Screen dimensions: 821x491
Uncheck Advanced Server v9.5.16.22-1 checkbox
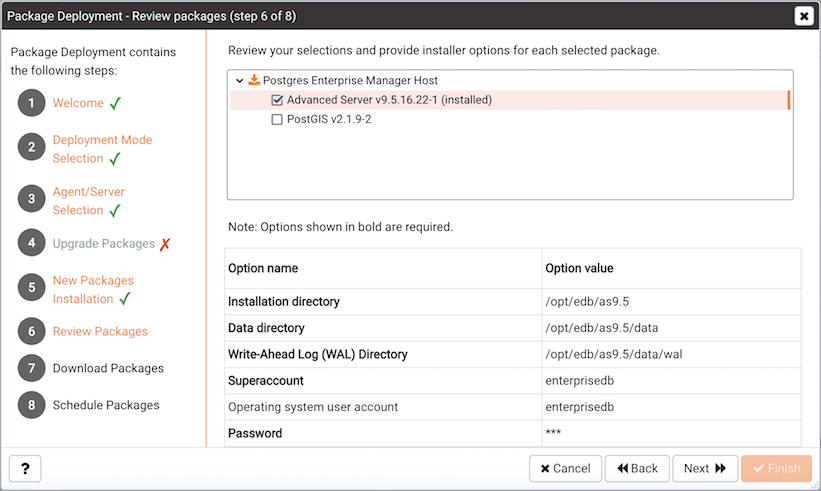[277, 100]
